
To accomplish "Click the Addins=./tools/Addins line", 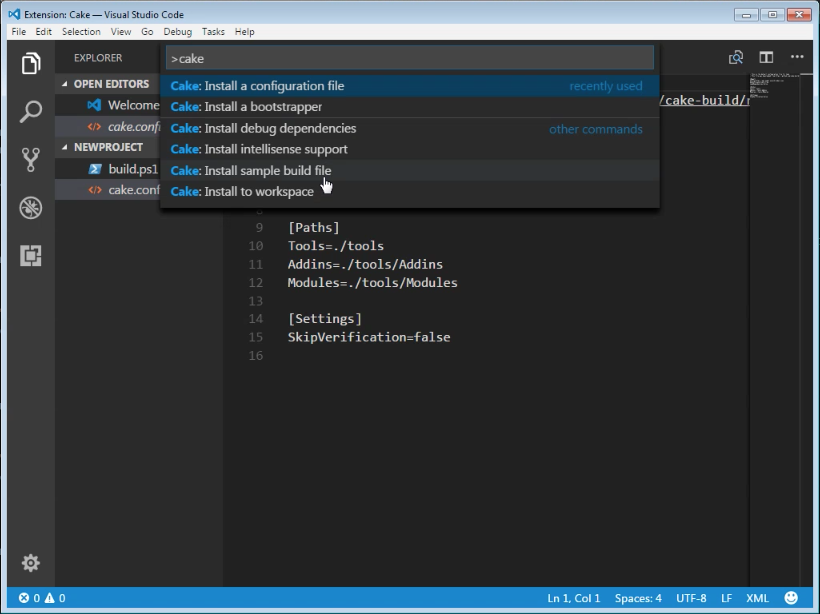I will (365, 264).
